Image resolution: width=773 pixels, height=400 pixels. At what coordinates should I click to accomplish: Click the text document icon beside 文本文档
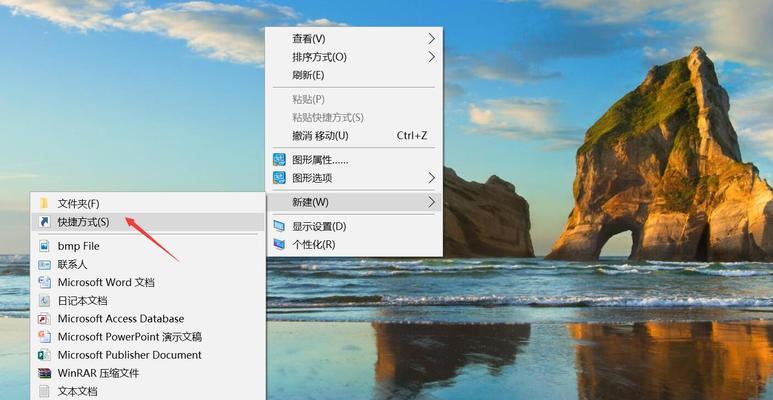pyautogui.click(x=44, y=392)
